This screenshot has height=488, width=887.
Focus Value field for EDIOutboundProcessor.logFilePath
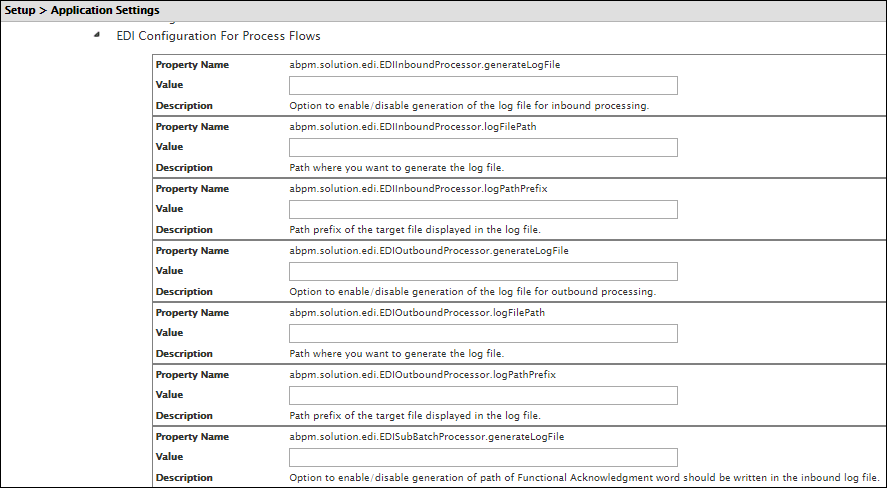click(x=483, y=333)
